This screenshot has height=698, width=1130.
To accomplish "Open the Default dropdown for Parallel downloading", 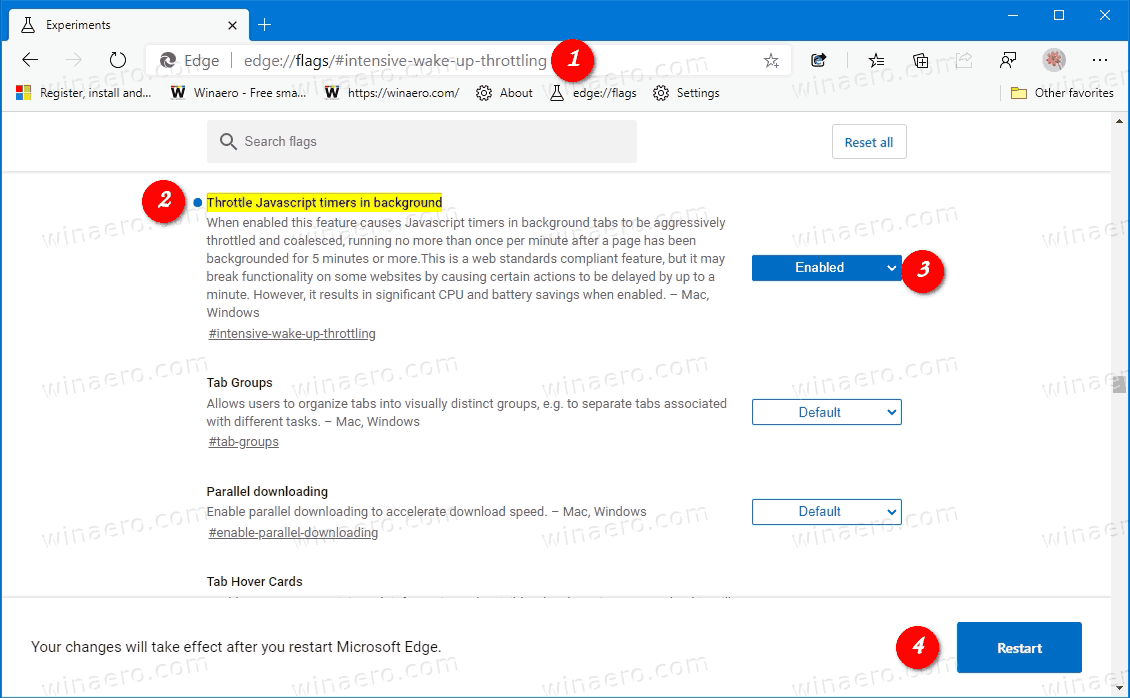I will pyautogui.click(x=826, y=511).
